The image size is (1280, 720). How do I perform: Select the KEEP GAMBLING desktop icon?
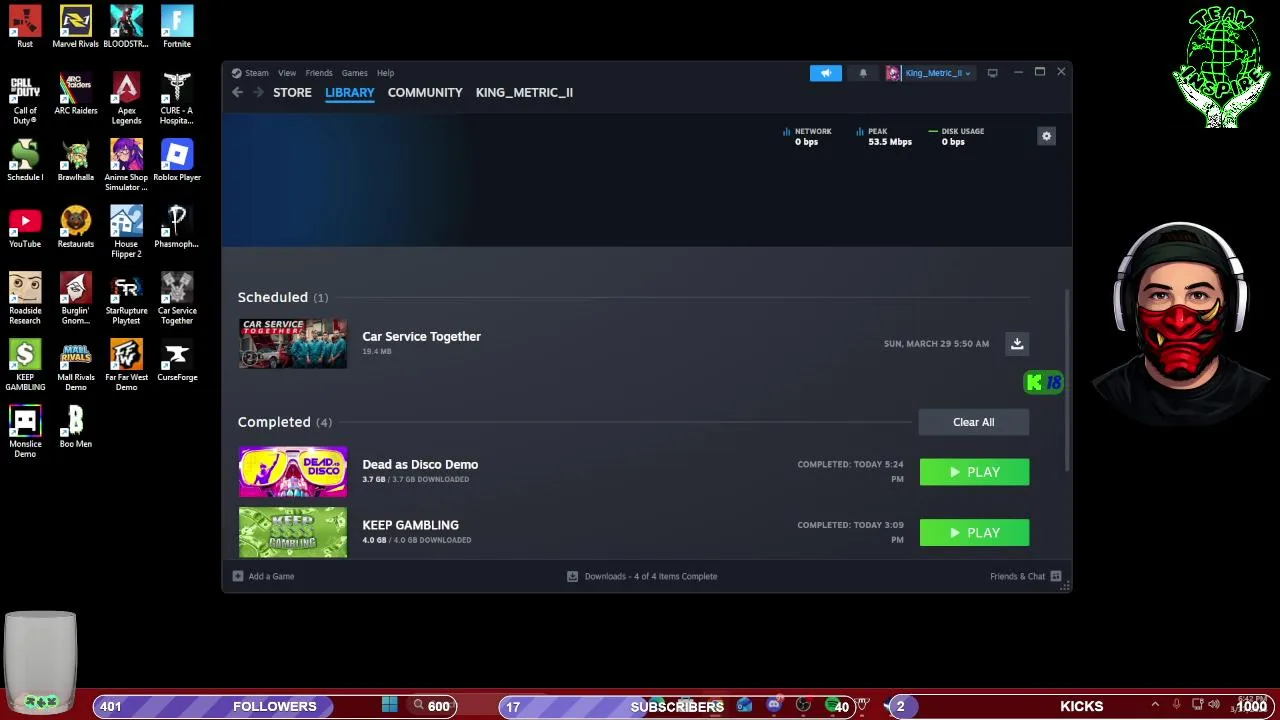pos(25,365)
